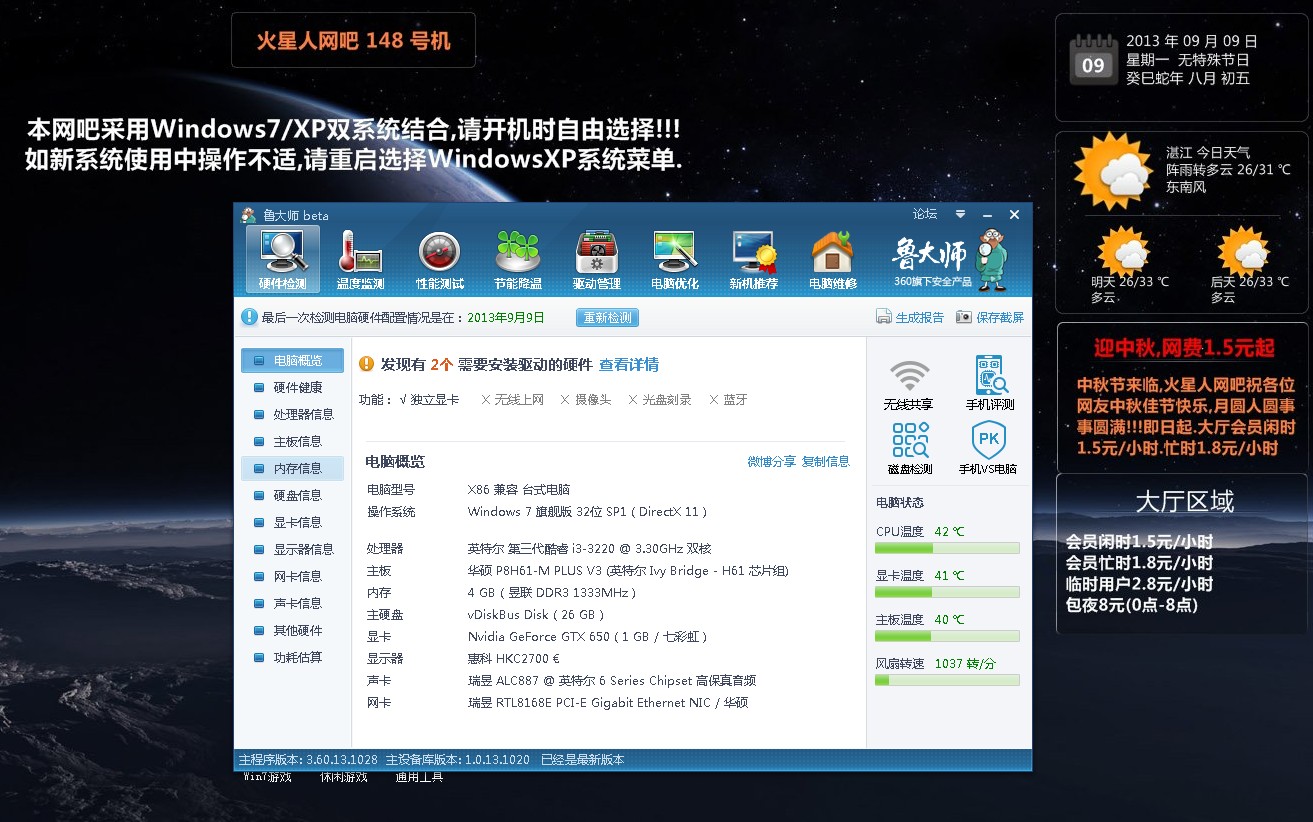Click the 风扇转速 progress bar
This screenshot has width=1313, height=822.
[x=947, y=680]
